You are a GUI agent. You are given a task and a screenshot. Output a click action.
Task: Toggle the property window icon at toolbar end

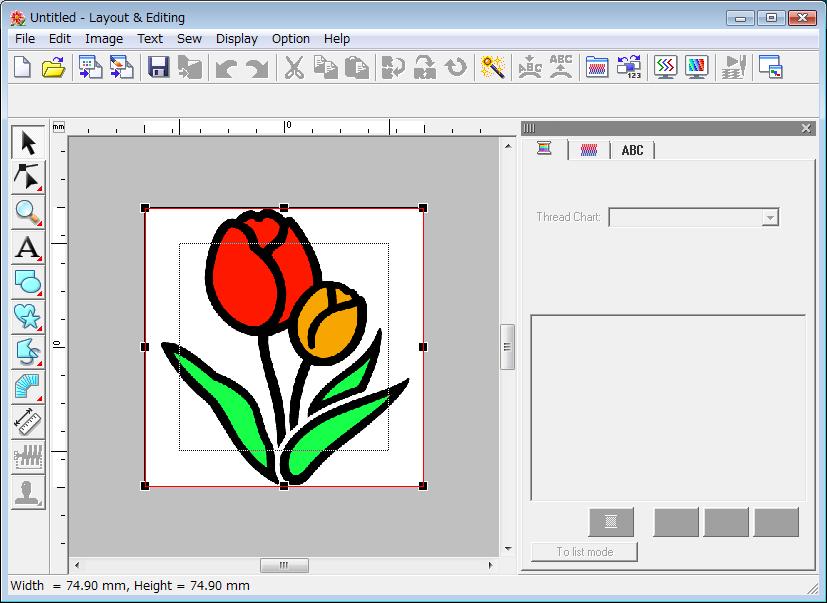click(x=771, y=68)
